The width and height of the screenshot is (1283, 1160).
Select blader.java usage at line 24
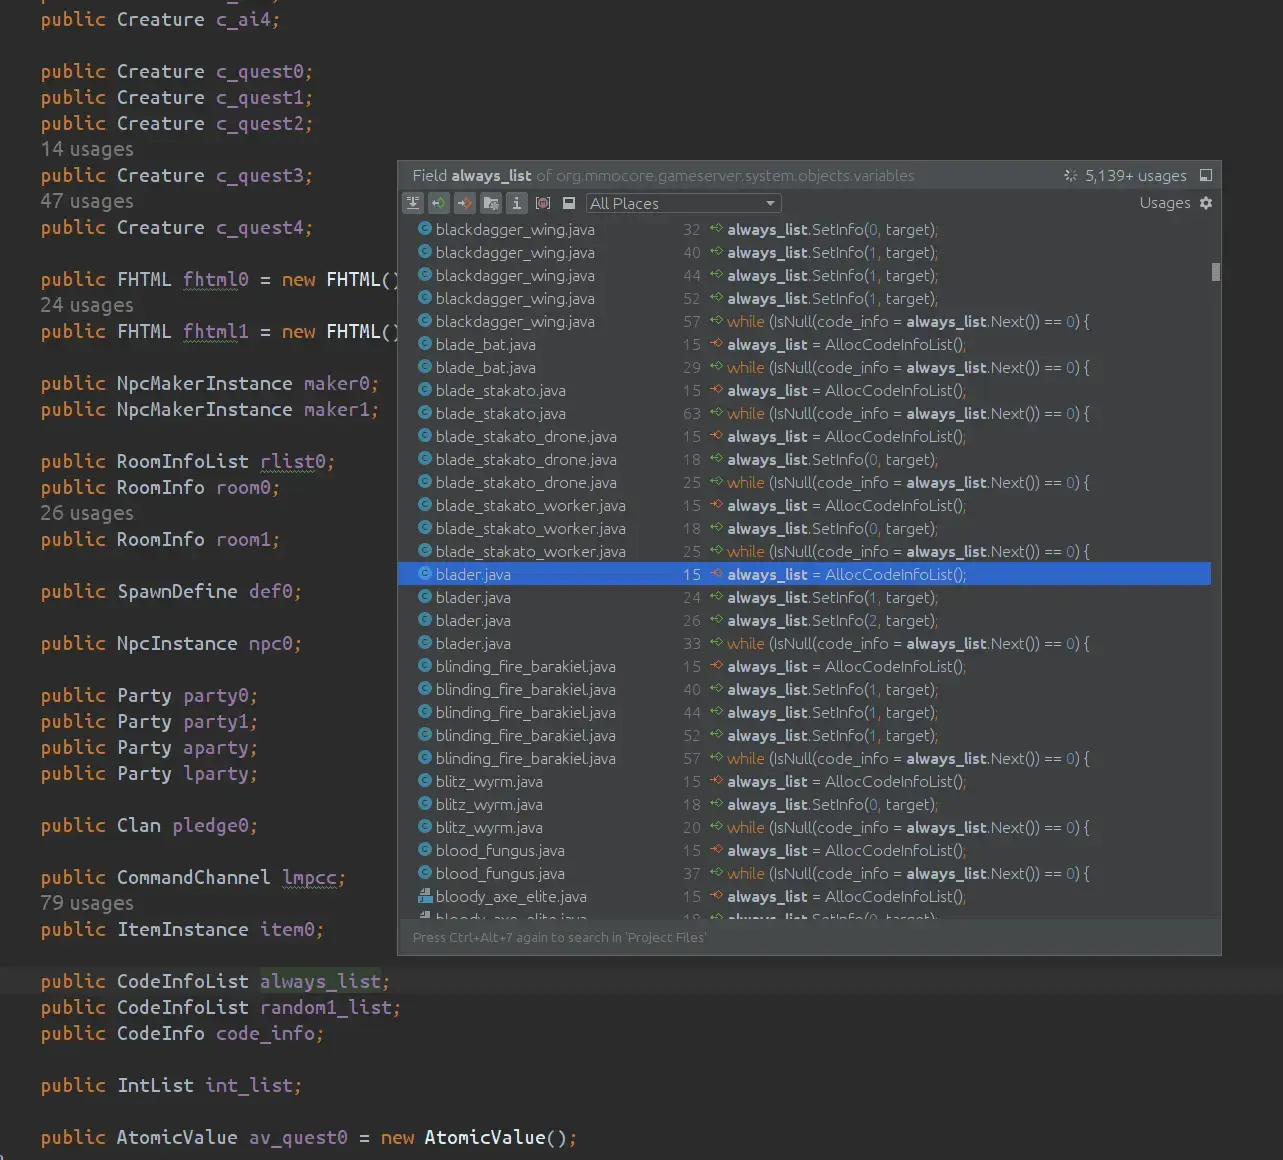point(804,597)
